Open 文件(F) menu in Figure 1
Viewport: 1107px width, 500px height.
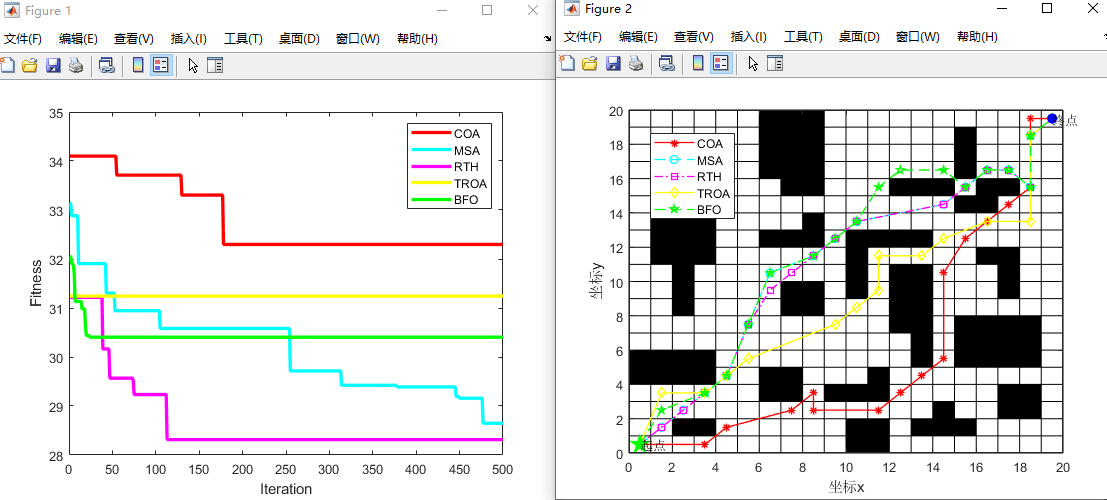pyautogui.click(x=22, y=39)
